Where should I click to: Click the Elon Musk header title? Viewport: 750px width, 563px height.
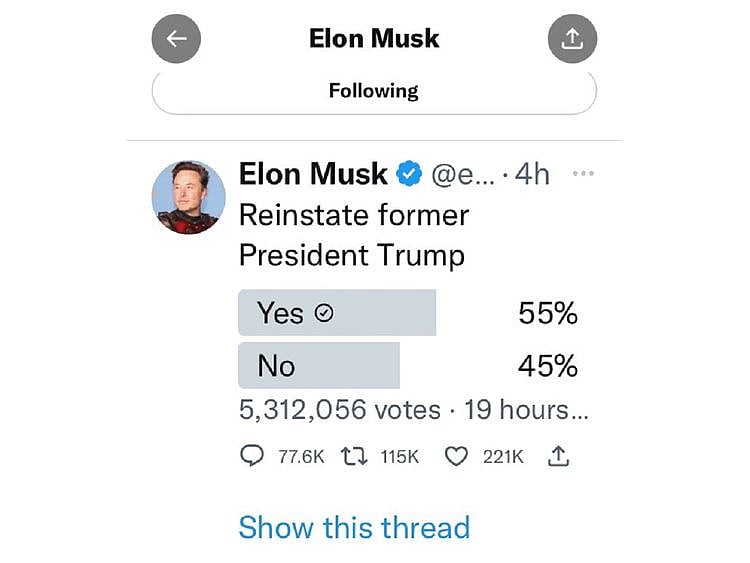[374, 39]
